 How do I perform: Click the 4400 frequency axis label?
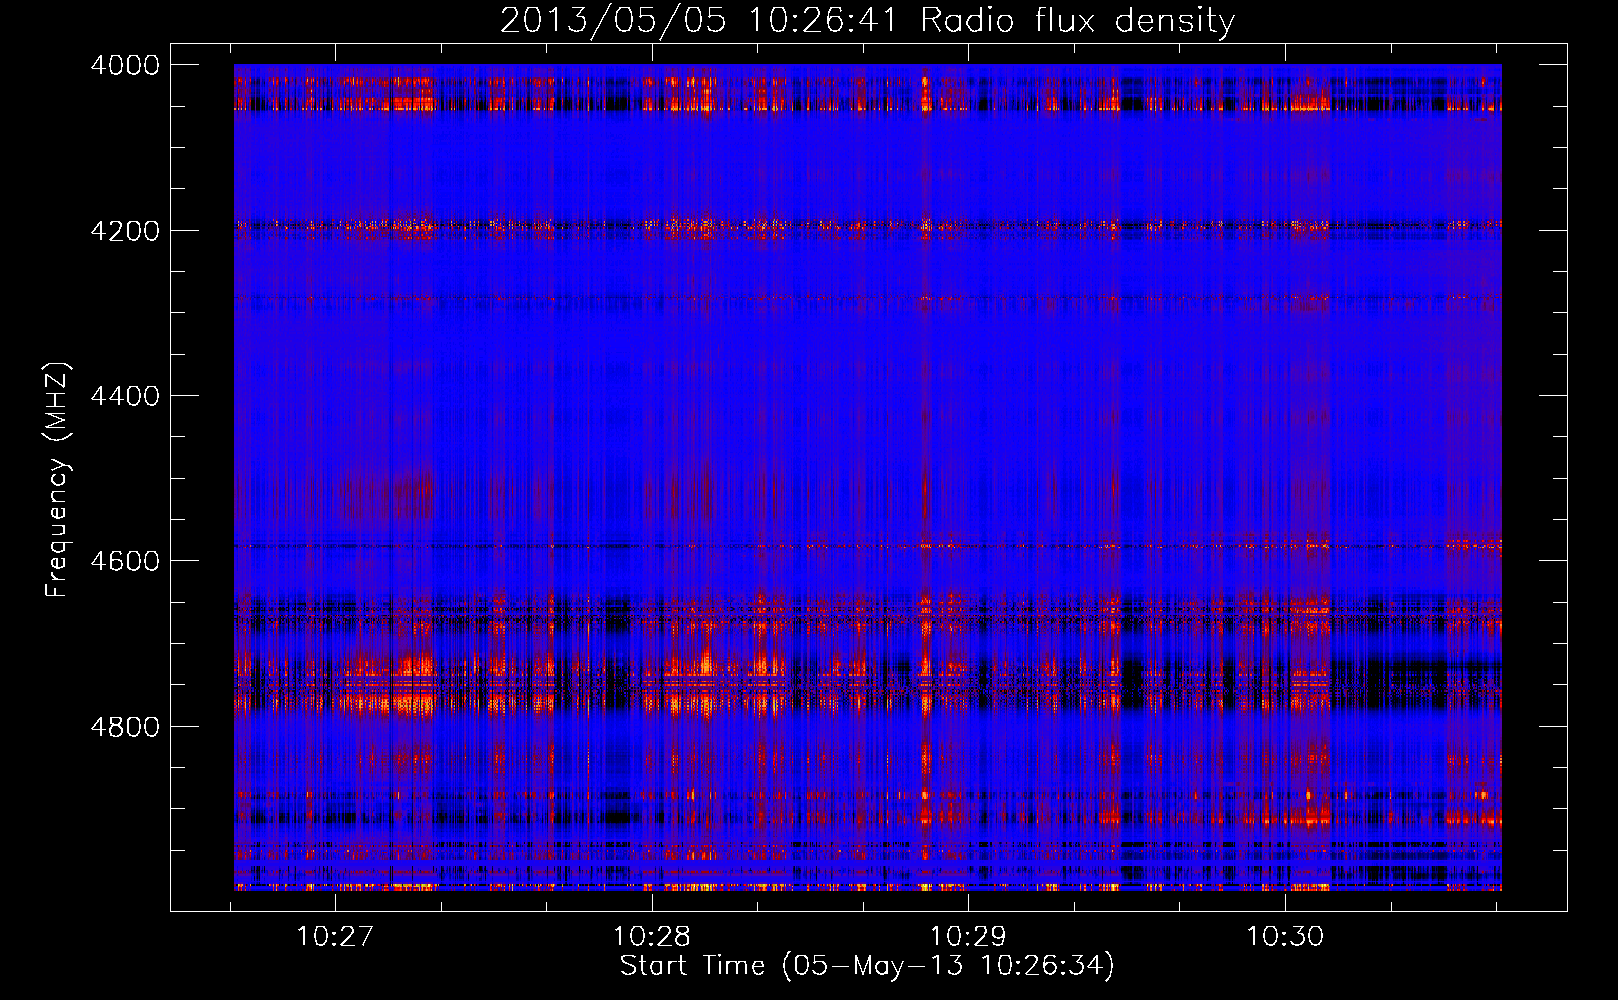tap(125, 396)
